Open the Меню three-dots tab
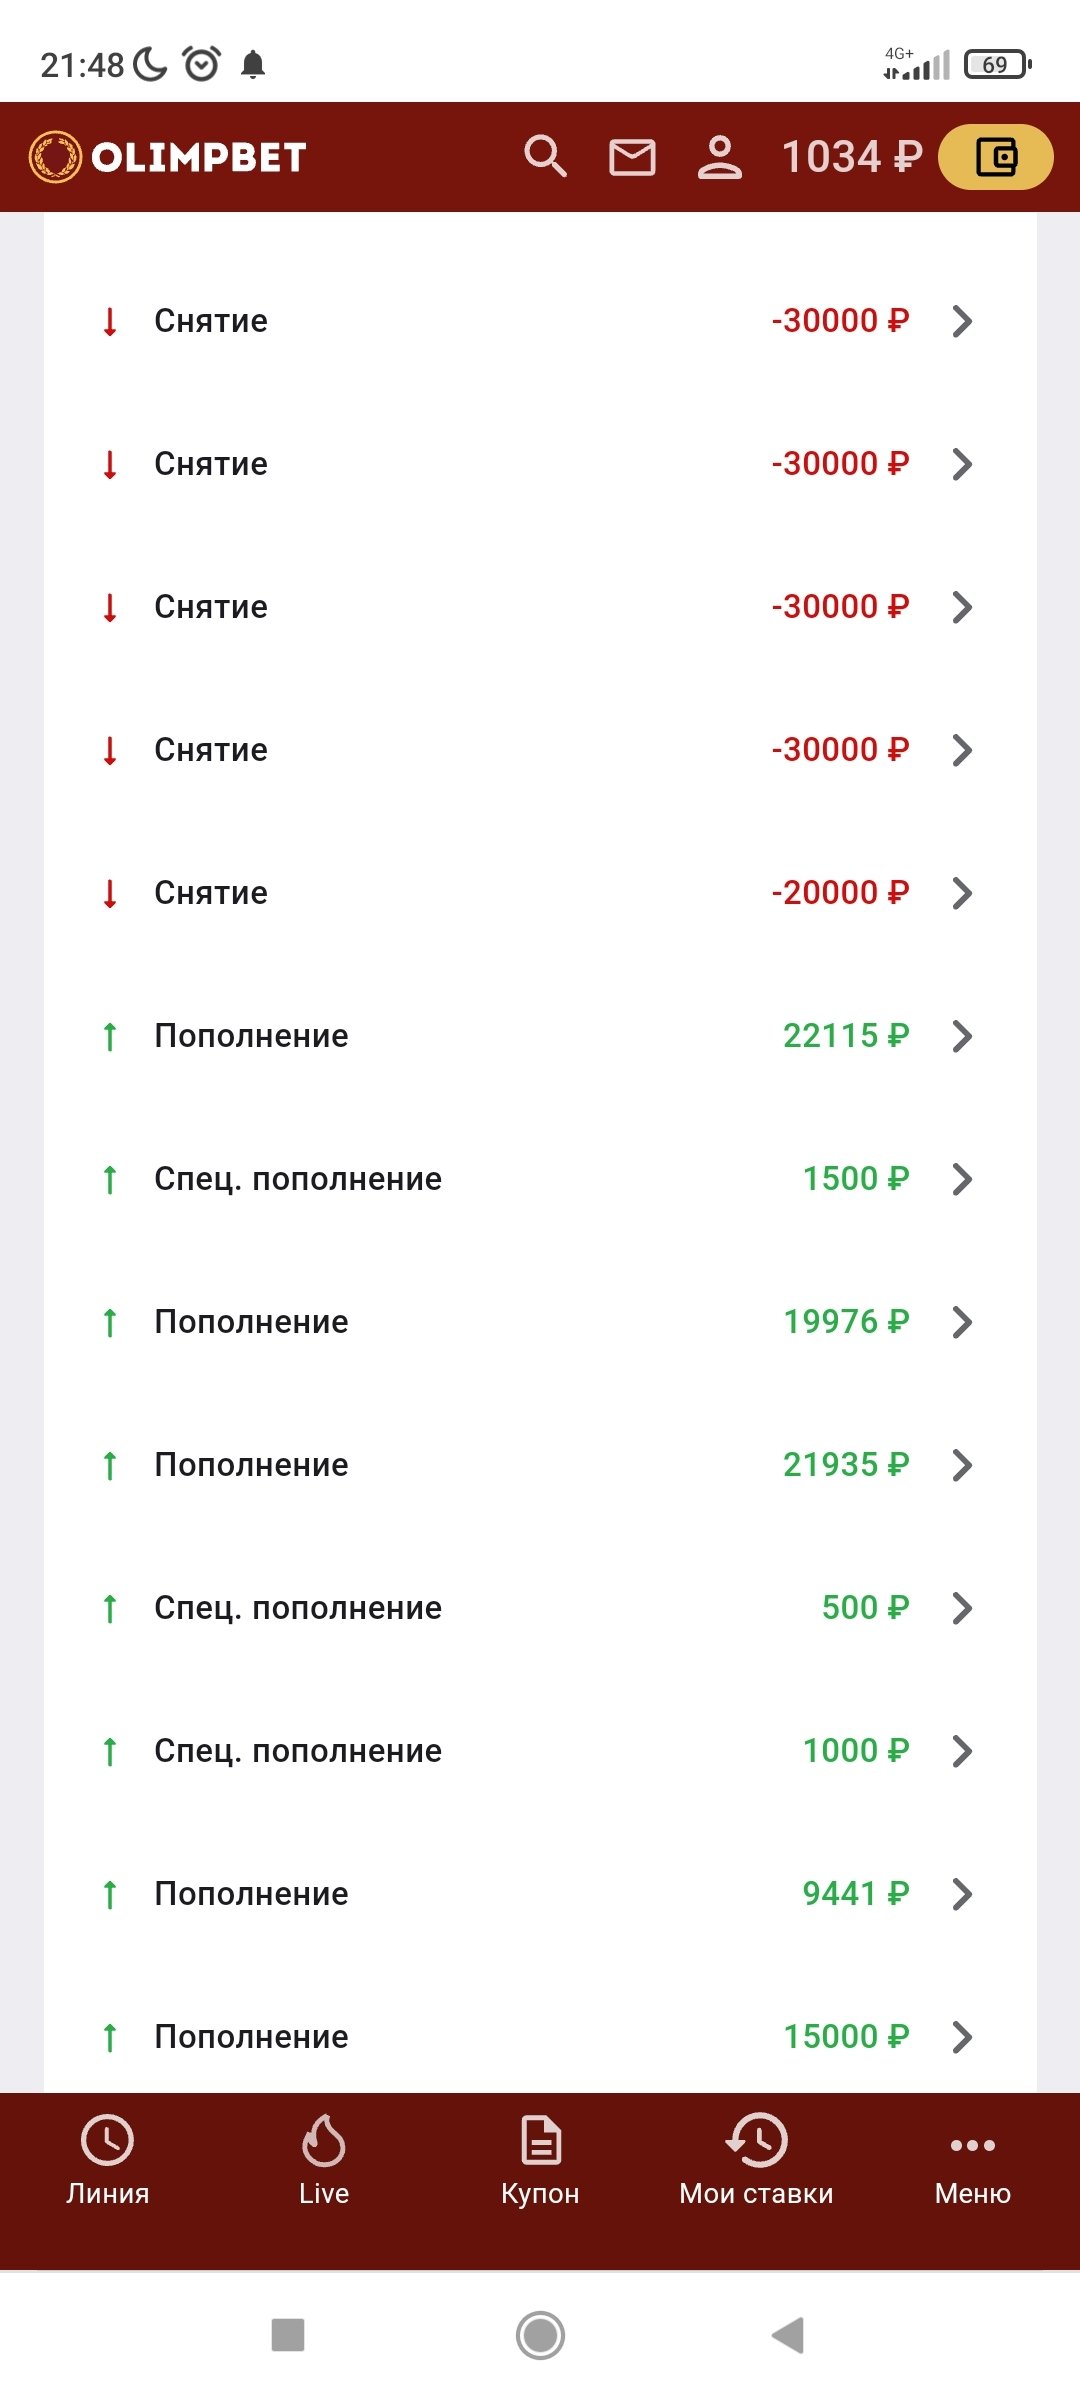Image resolution: width=1080 pixels, height=2400 pixels. 972,2158
